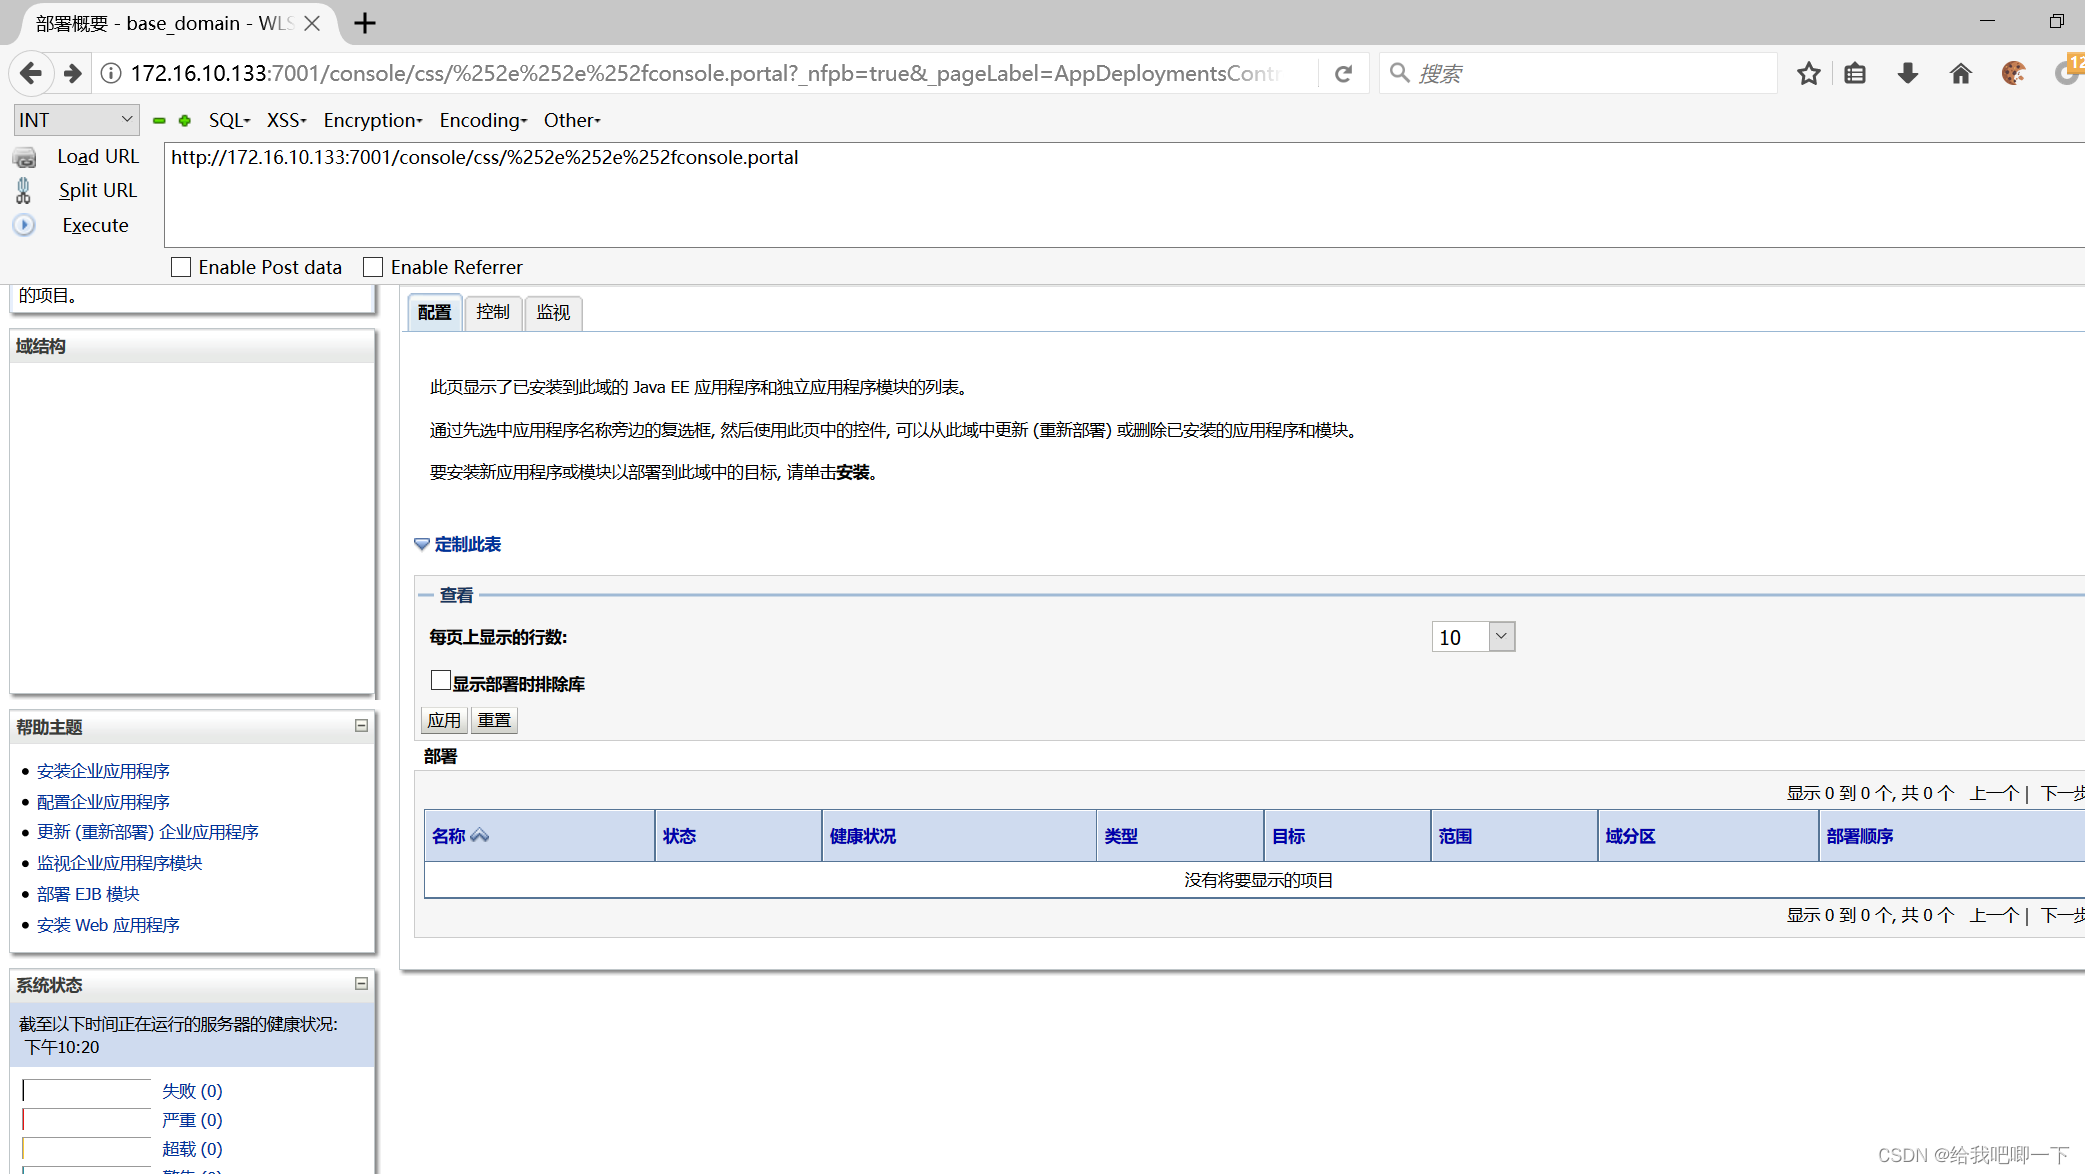Open the INT type dropdown
Image resolution: width=2085 pixels, height=1174 pixels.
coord(76,120)
